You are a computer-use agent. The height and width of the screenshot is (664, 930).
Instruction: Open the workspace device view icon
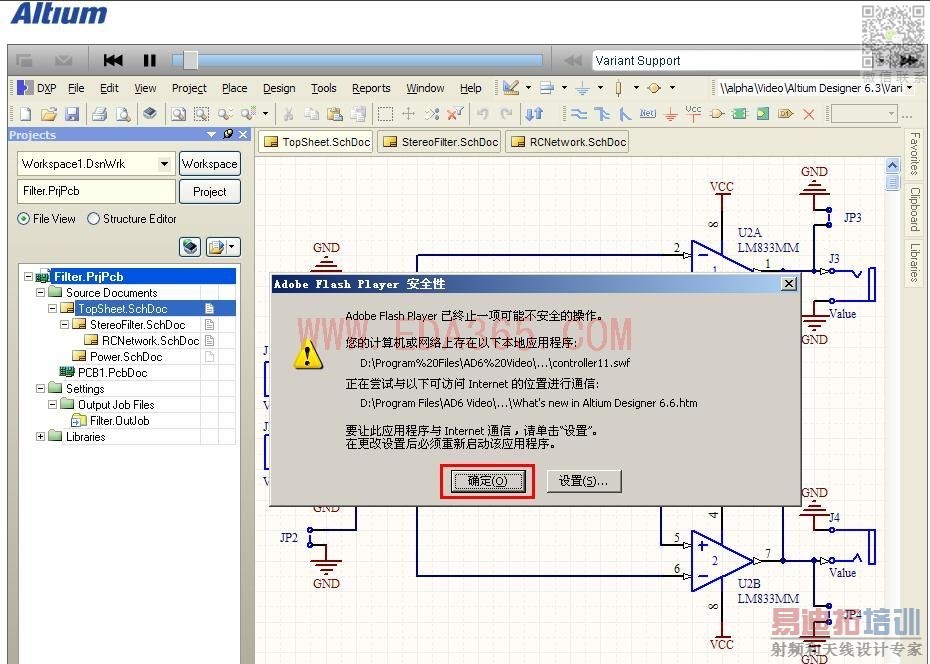pyautogui.click(x=150, y=113)
